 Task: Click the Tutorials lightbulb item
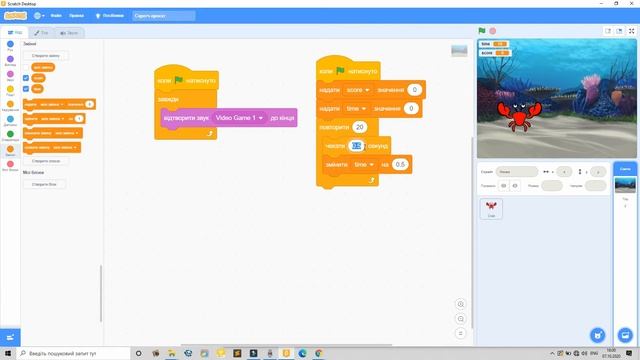coord(109,16)
